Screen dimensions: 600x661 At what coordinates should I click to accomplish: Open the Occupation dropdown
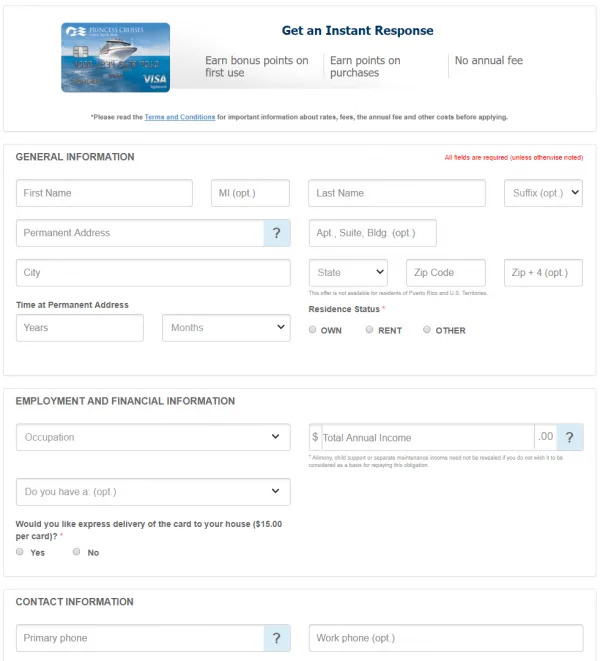click(153, 437)
